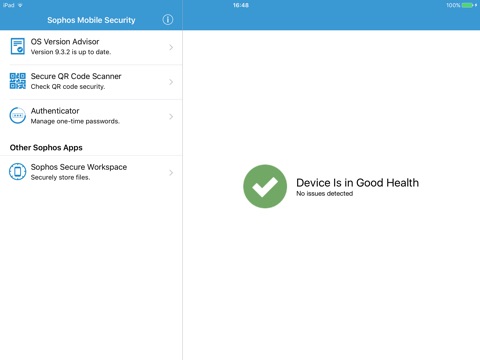Open Sophos Secure Workspace app link

click(x=91, y=172)
